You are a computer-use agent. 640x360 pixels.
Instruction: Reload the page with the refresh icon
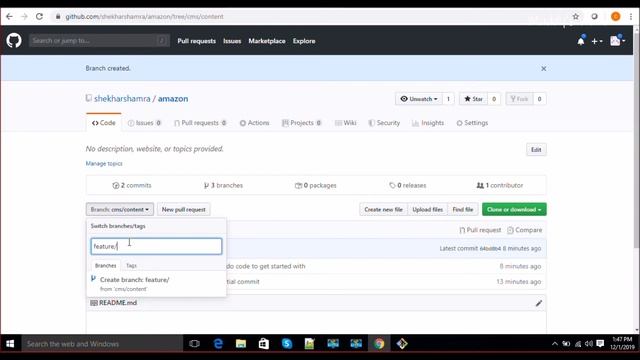[x=39, y=17]
